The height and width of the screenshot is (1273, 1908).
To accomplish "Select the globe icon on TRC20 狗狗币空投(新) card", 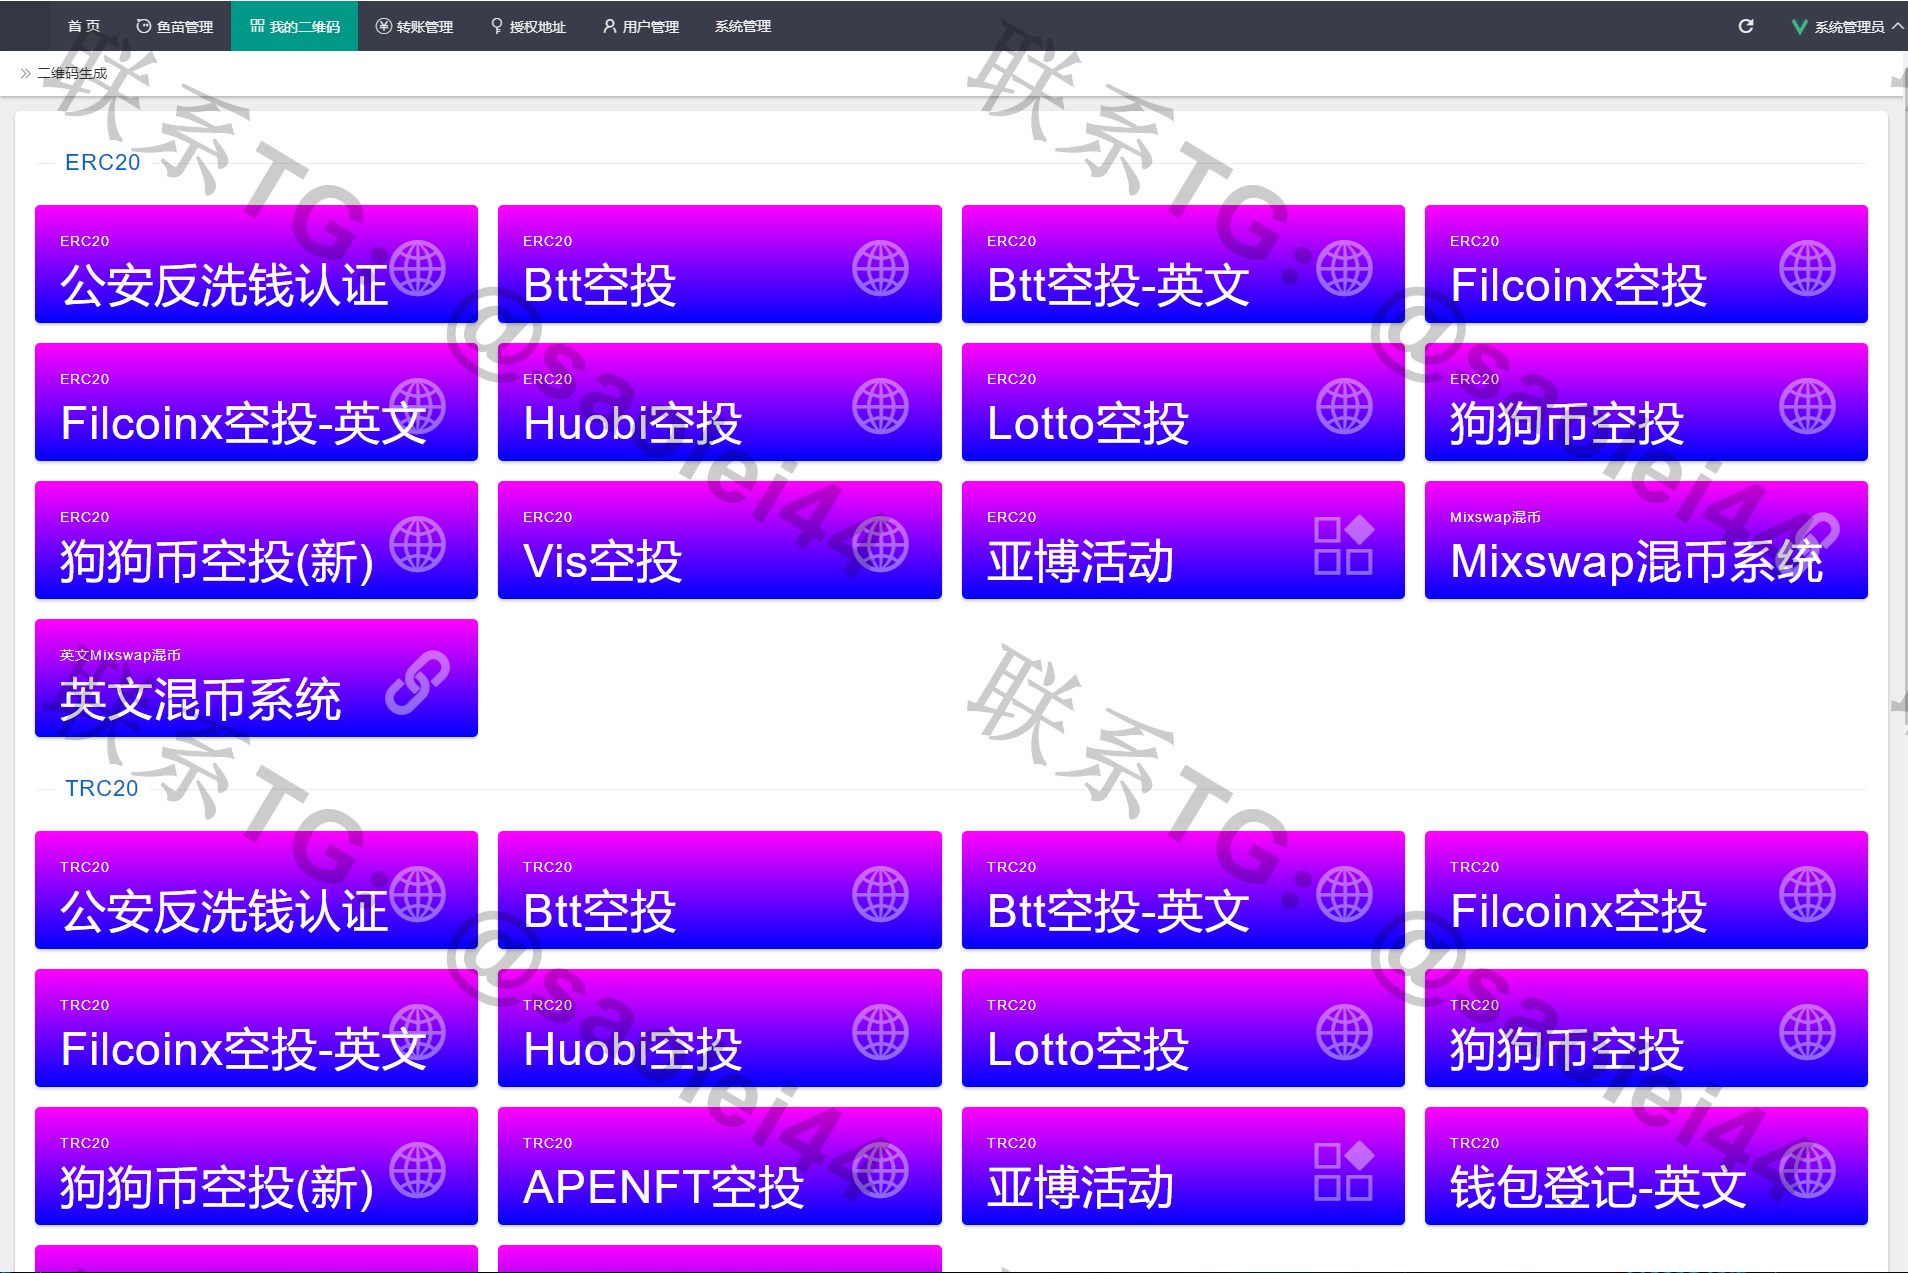I will click(x=418, y=1170).
